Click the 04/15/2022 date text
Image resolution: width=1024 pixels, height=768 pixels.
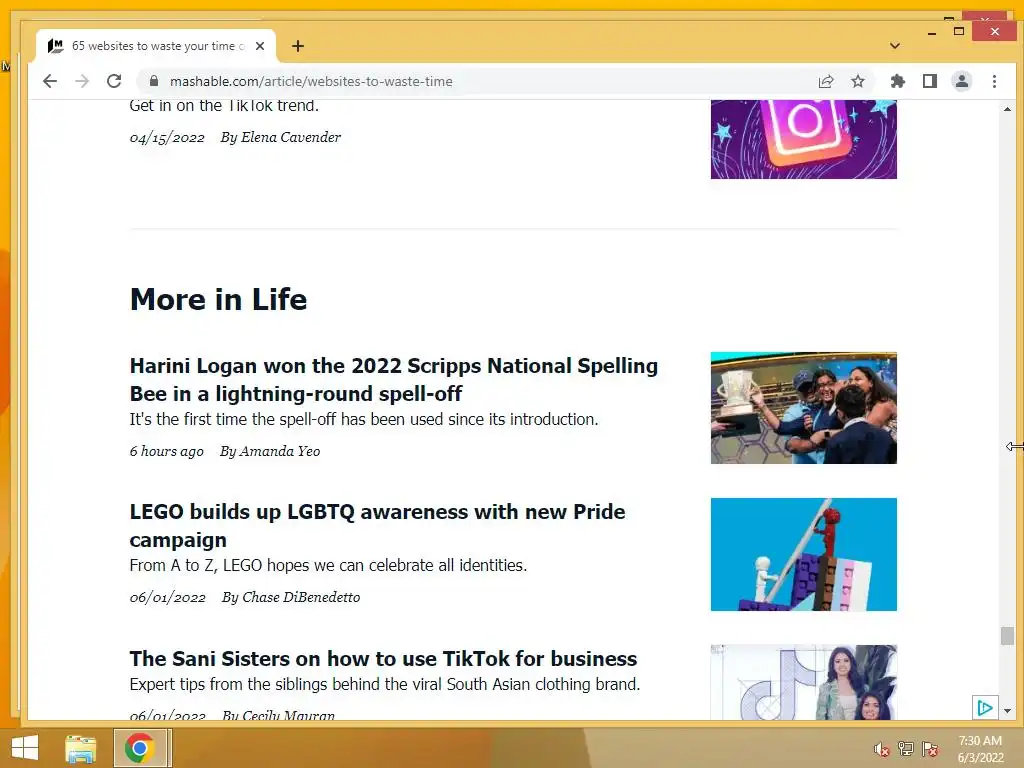pos(167,138)
